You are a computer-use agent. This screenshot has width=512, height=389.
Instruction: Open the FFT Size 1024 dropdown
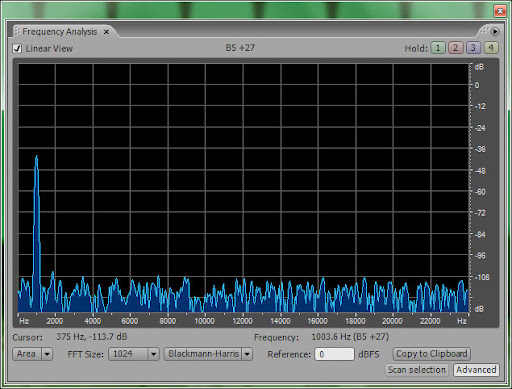pos(133,354)
